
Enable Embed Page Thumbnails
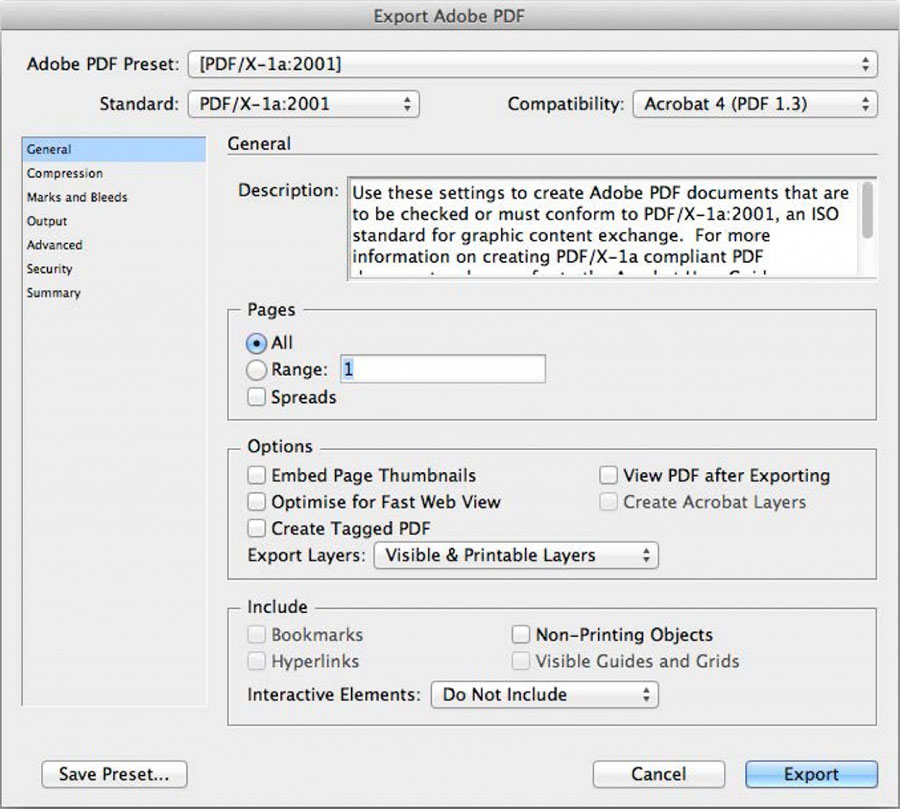click(256, 475)
